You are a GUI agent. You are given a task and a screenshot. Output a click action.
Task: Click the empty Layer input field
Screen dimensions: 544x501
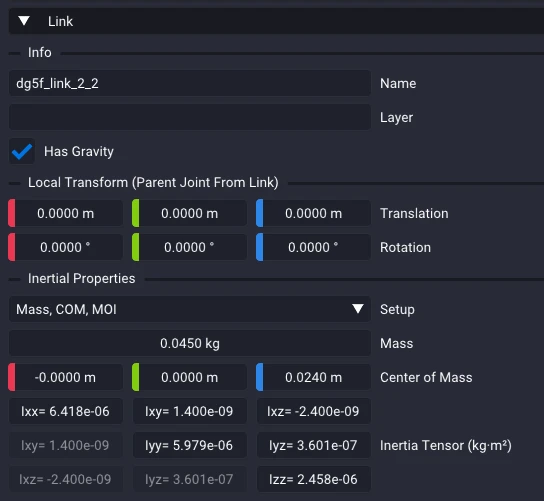click(190, 117)
